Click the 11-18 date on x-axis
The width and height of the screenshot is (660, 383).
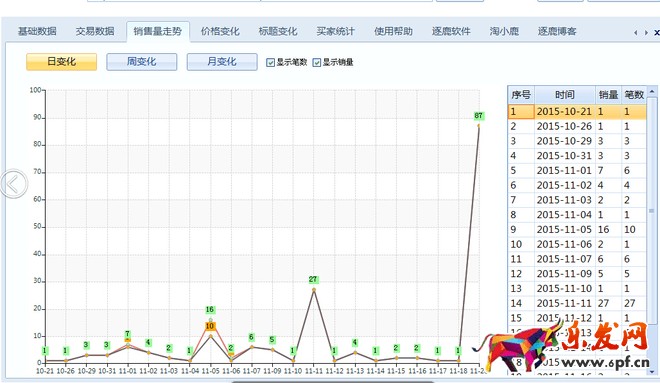458,371
